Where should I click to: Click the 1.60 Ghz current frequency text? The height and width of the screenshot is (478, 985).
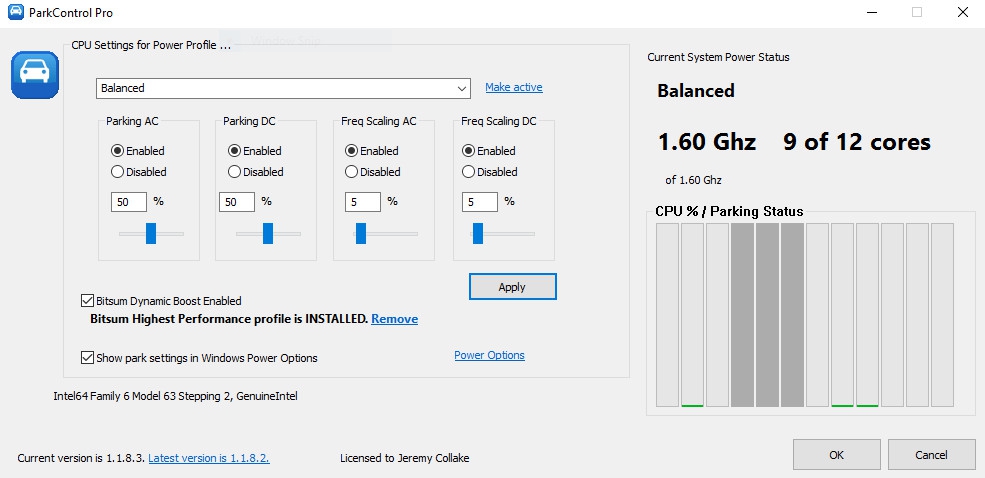[707, 143]
